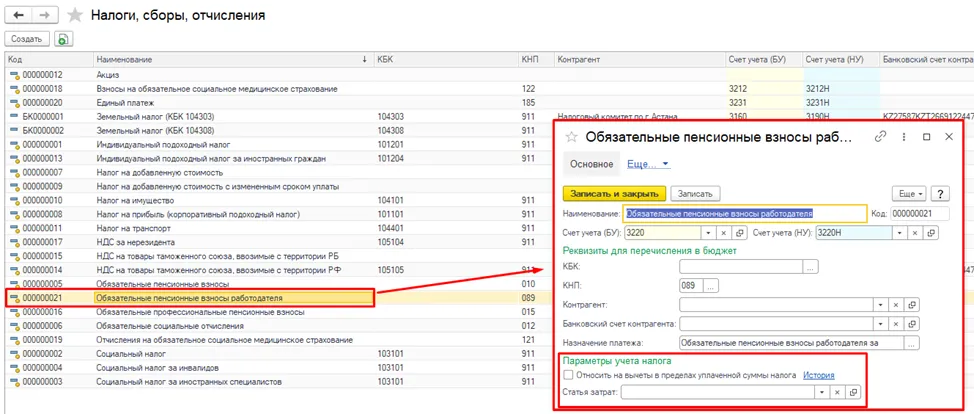Click in the Наименование input field
Viewport: 974px width, 414px height.
point(744,213)
